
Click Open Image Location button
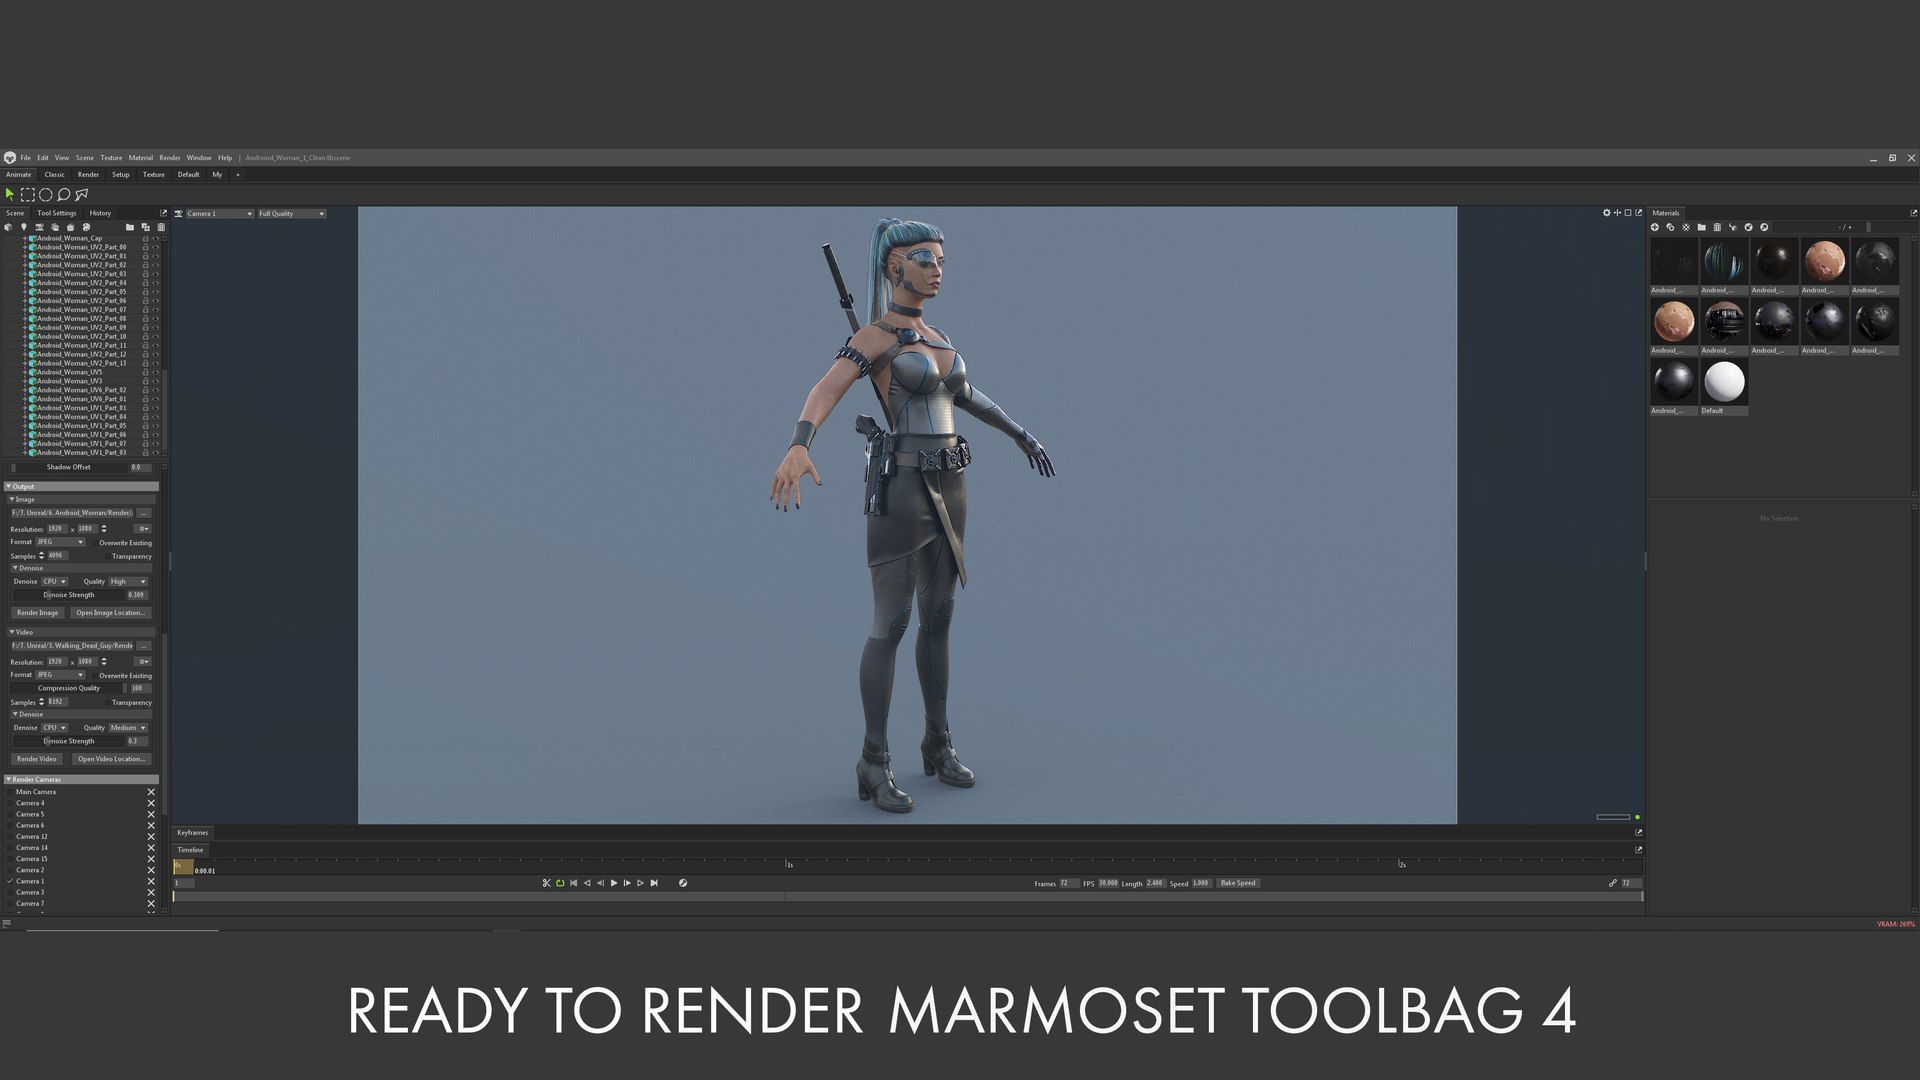[x=111, y=613]
